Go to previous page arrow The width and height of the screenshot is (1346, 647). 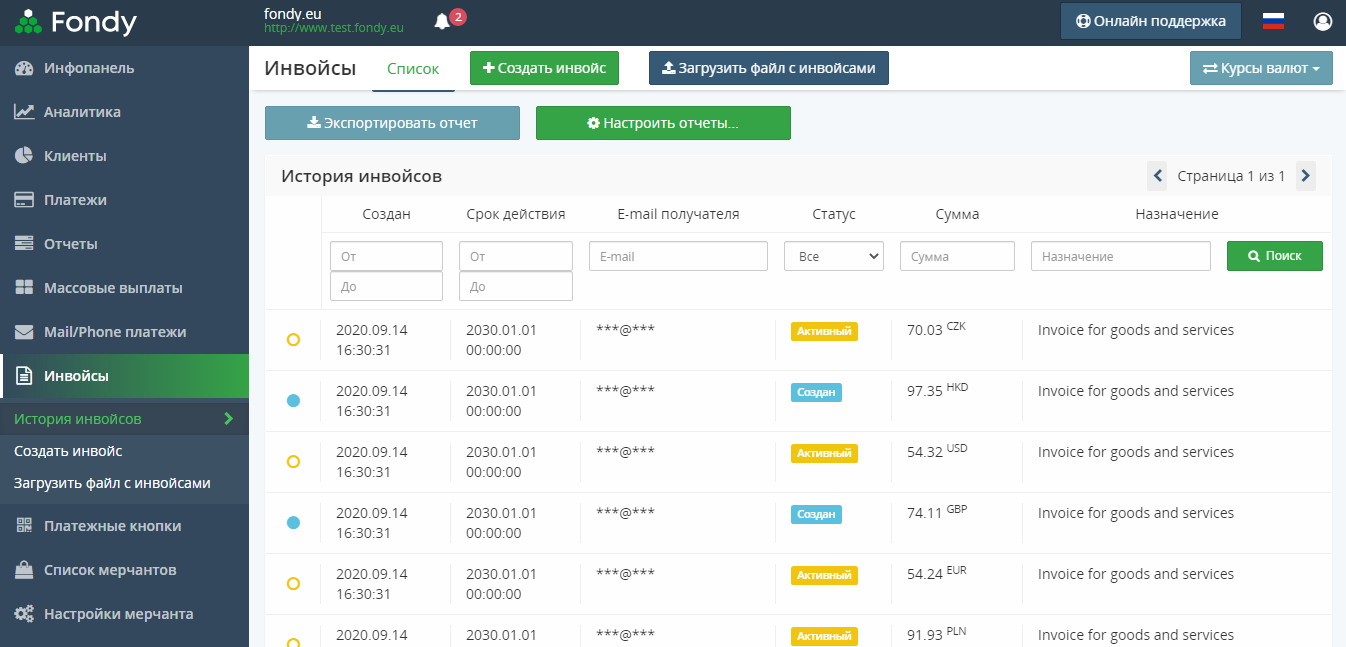1158,176
